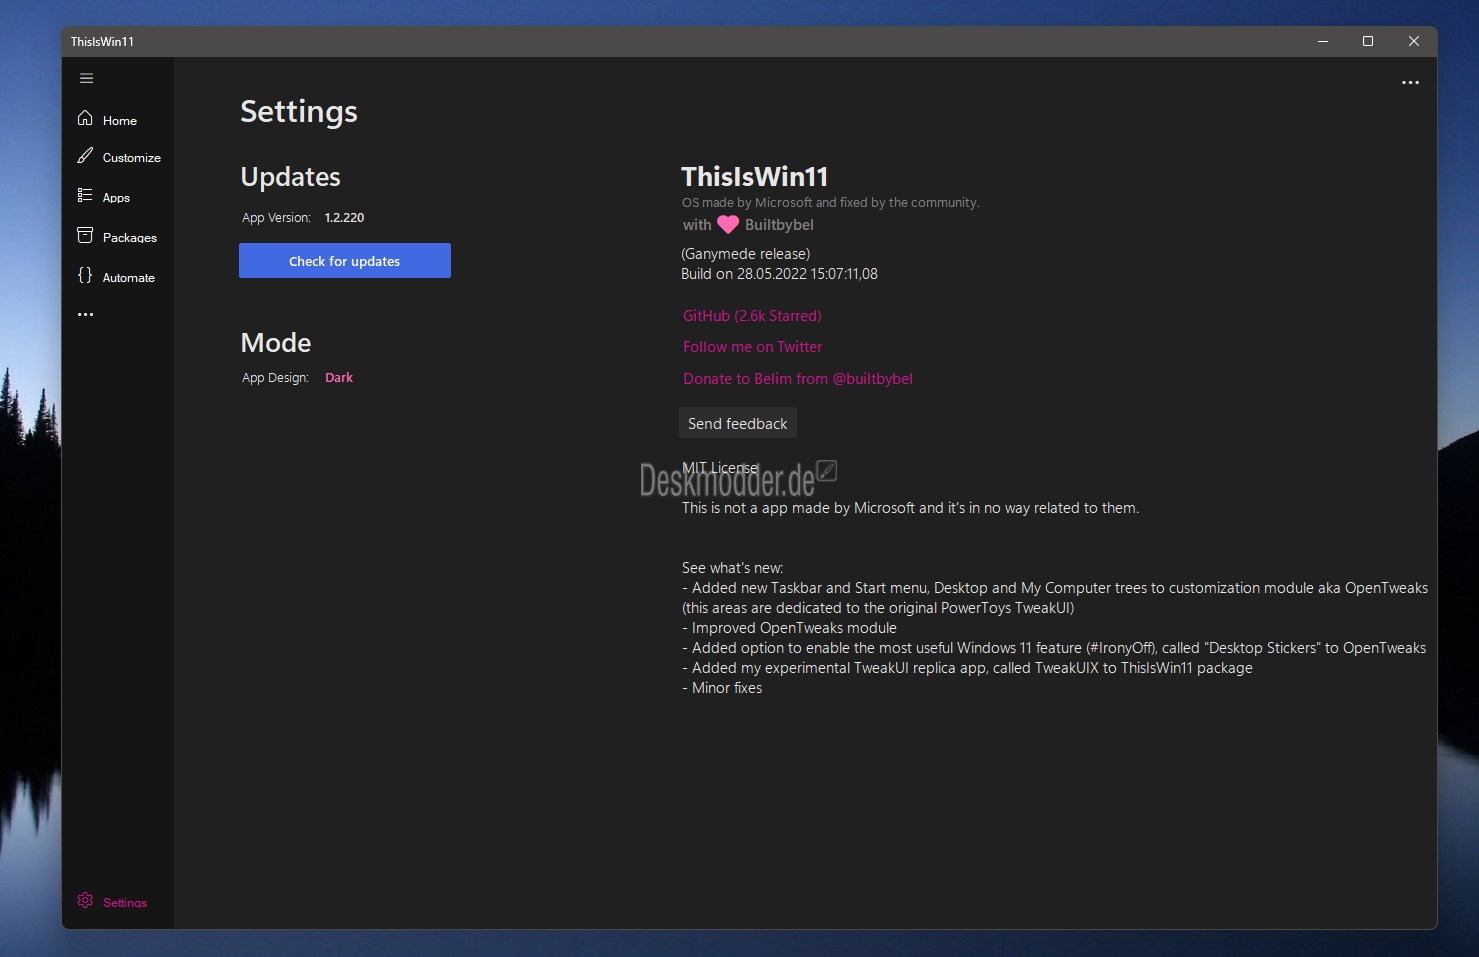Click the Check for updates button

click(345, 261)
